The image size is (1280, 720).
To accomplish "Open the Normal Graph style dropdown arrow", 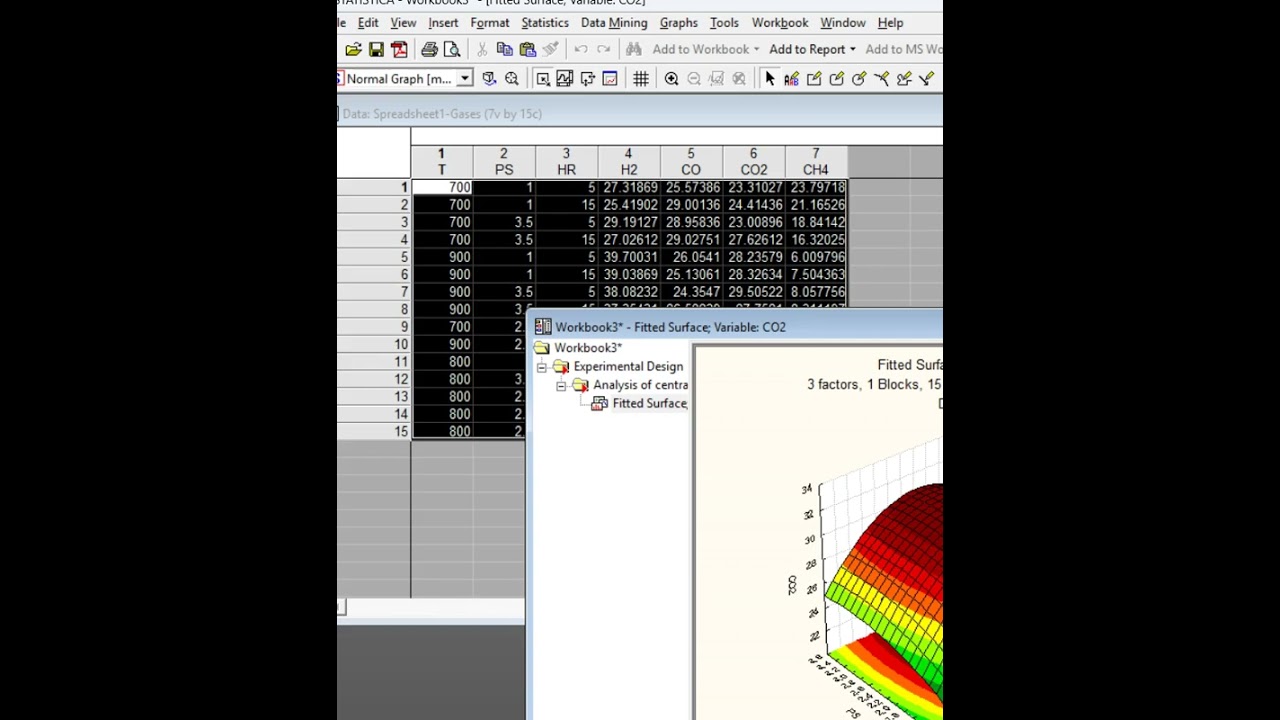I will point(464,79).
